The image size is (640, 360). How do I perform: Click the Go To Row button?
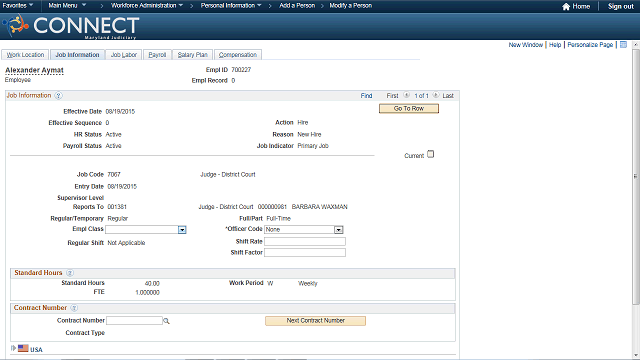[409, 109]
